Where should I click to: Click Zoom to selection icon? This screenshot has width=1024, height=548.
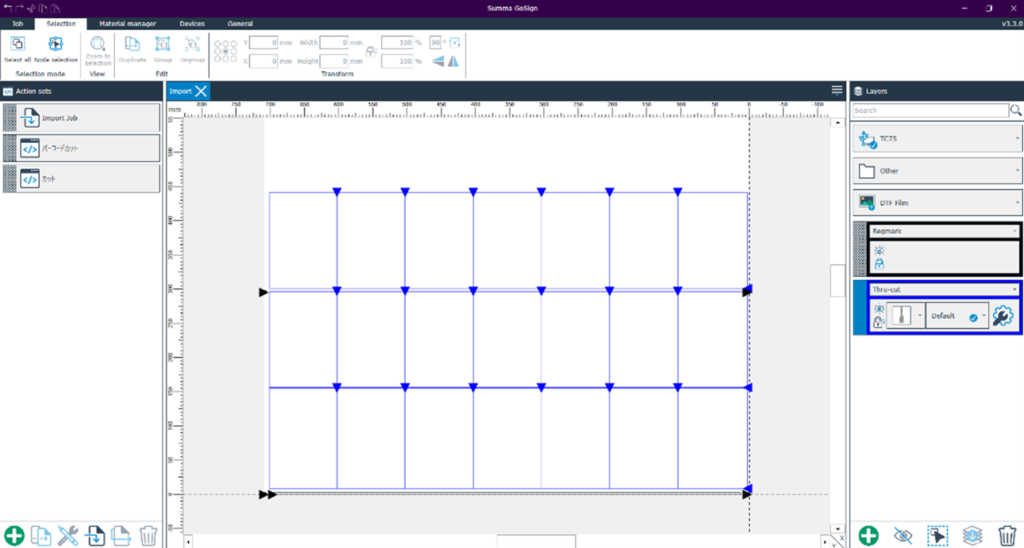(x=98, y=44)
